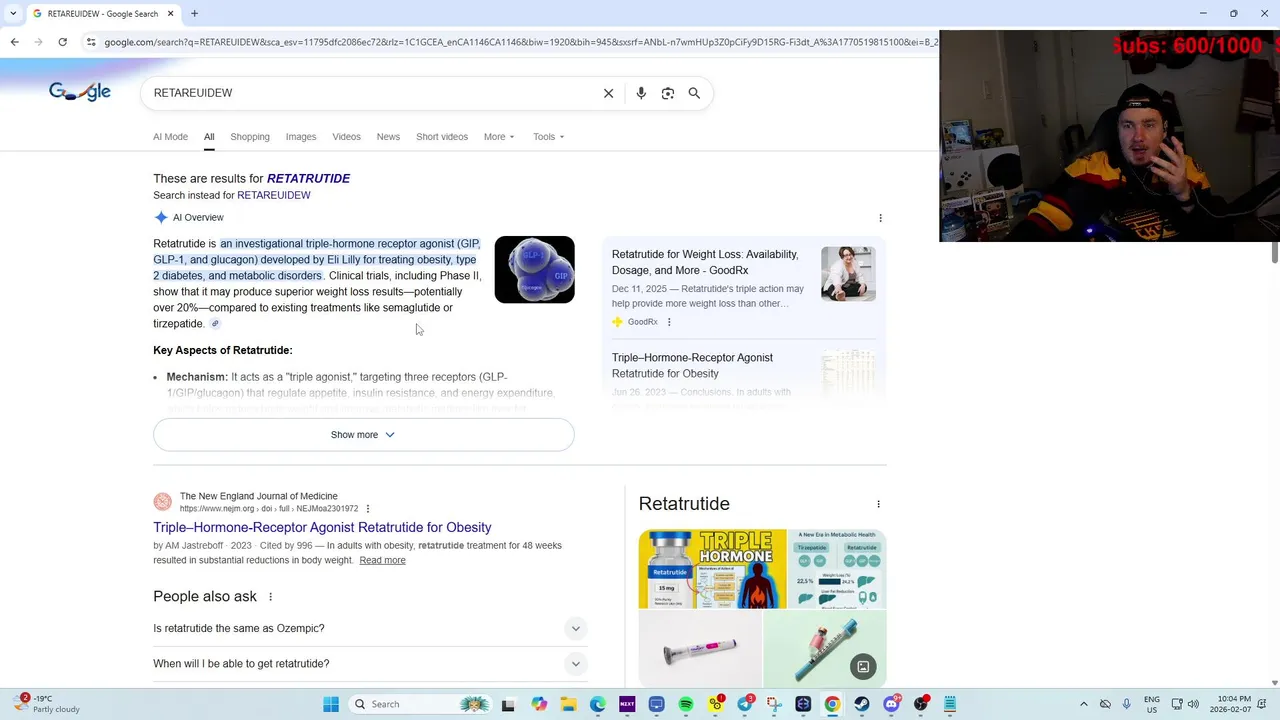Viewport: 1280px width, 720px height.
Task: Close the RETAREUIDEW Google Search tab
Action: tap(170, 14)
